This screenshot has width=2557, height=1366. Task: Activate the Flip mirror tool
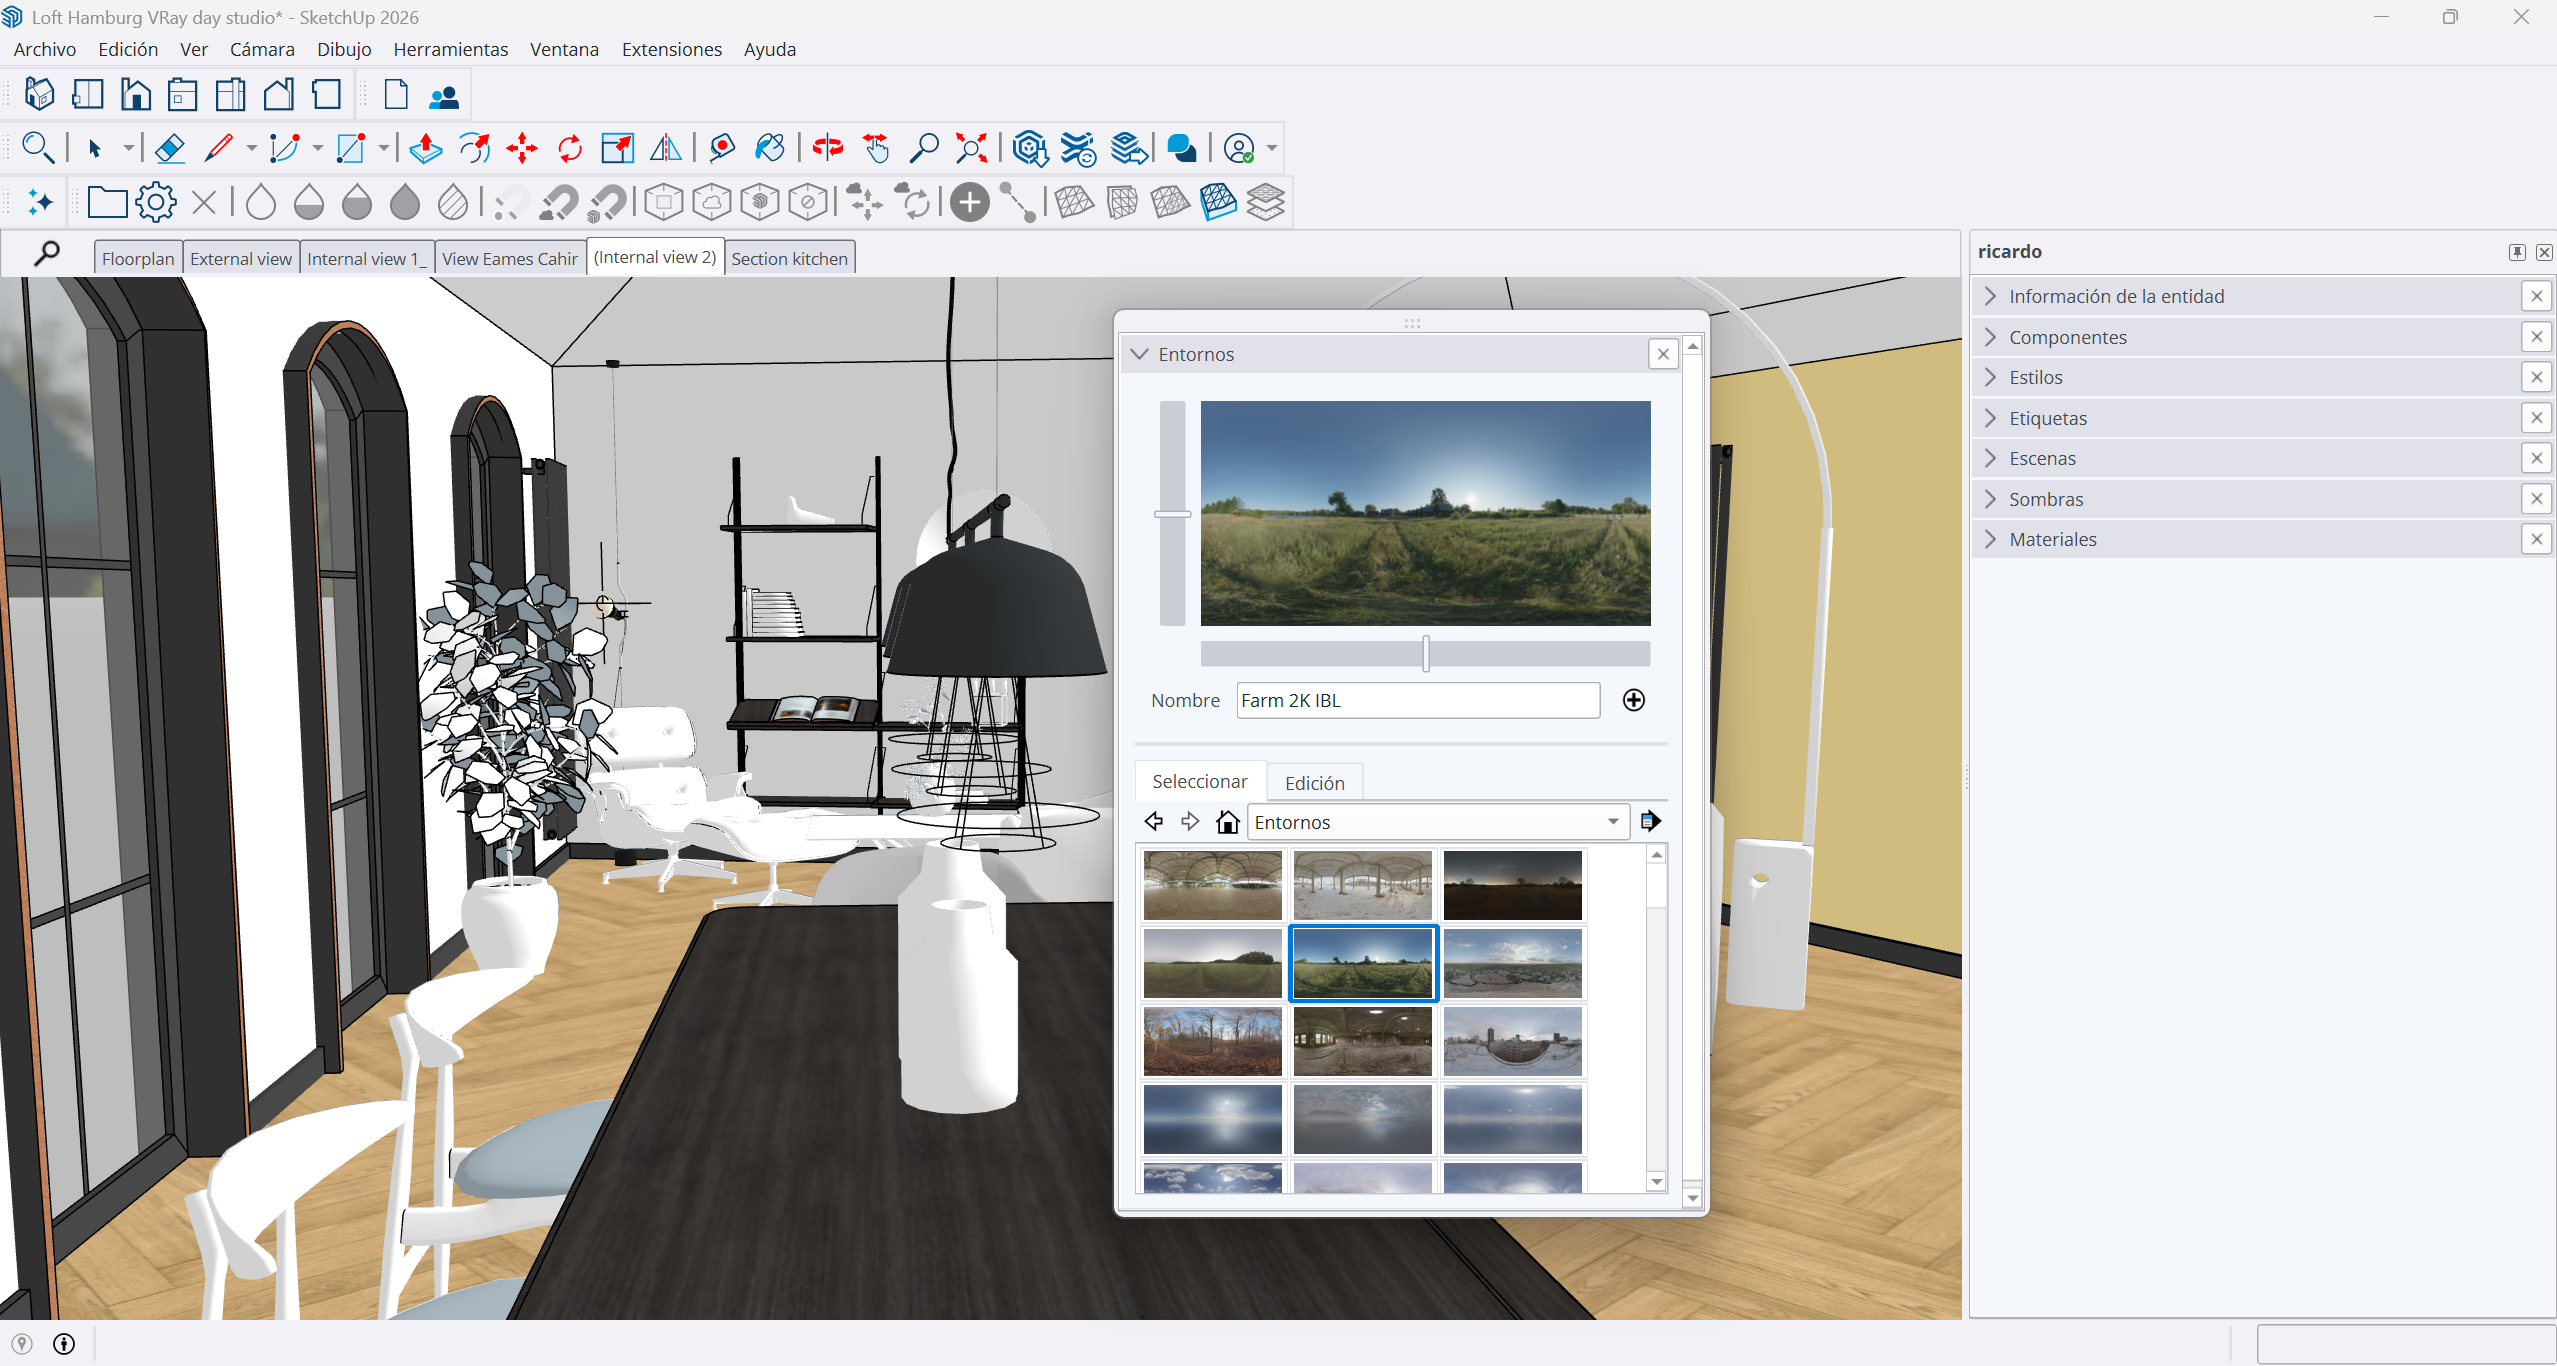[x=666, y=148]
